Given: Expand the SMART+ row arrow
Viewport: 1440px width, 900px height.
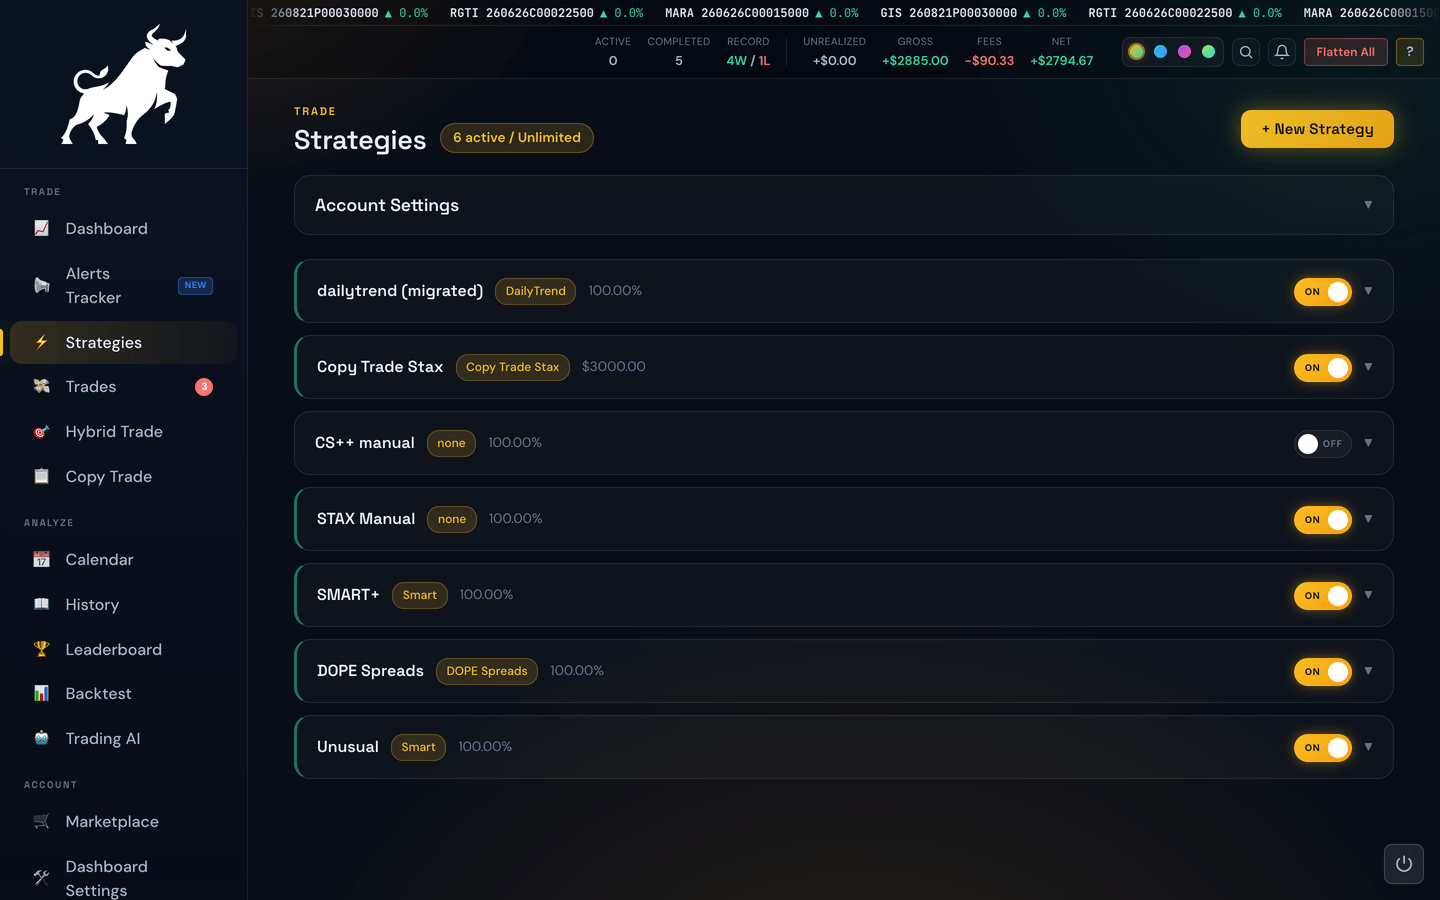Looking at the screenshot, I should [1368, 595].
